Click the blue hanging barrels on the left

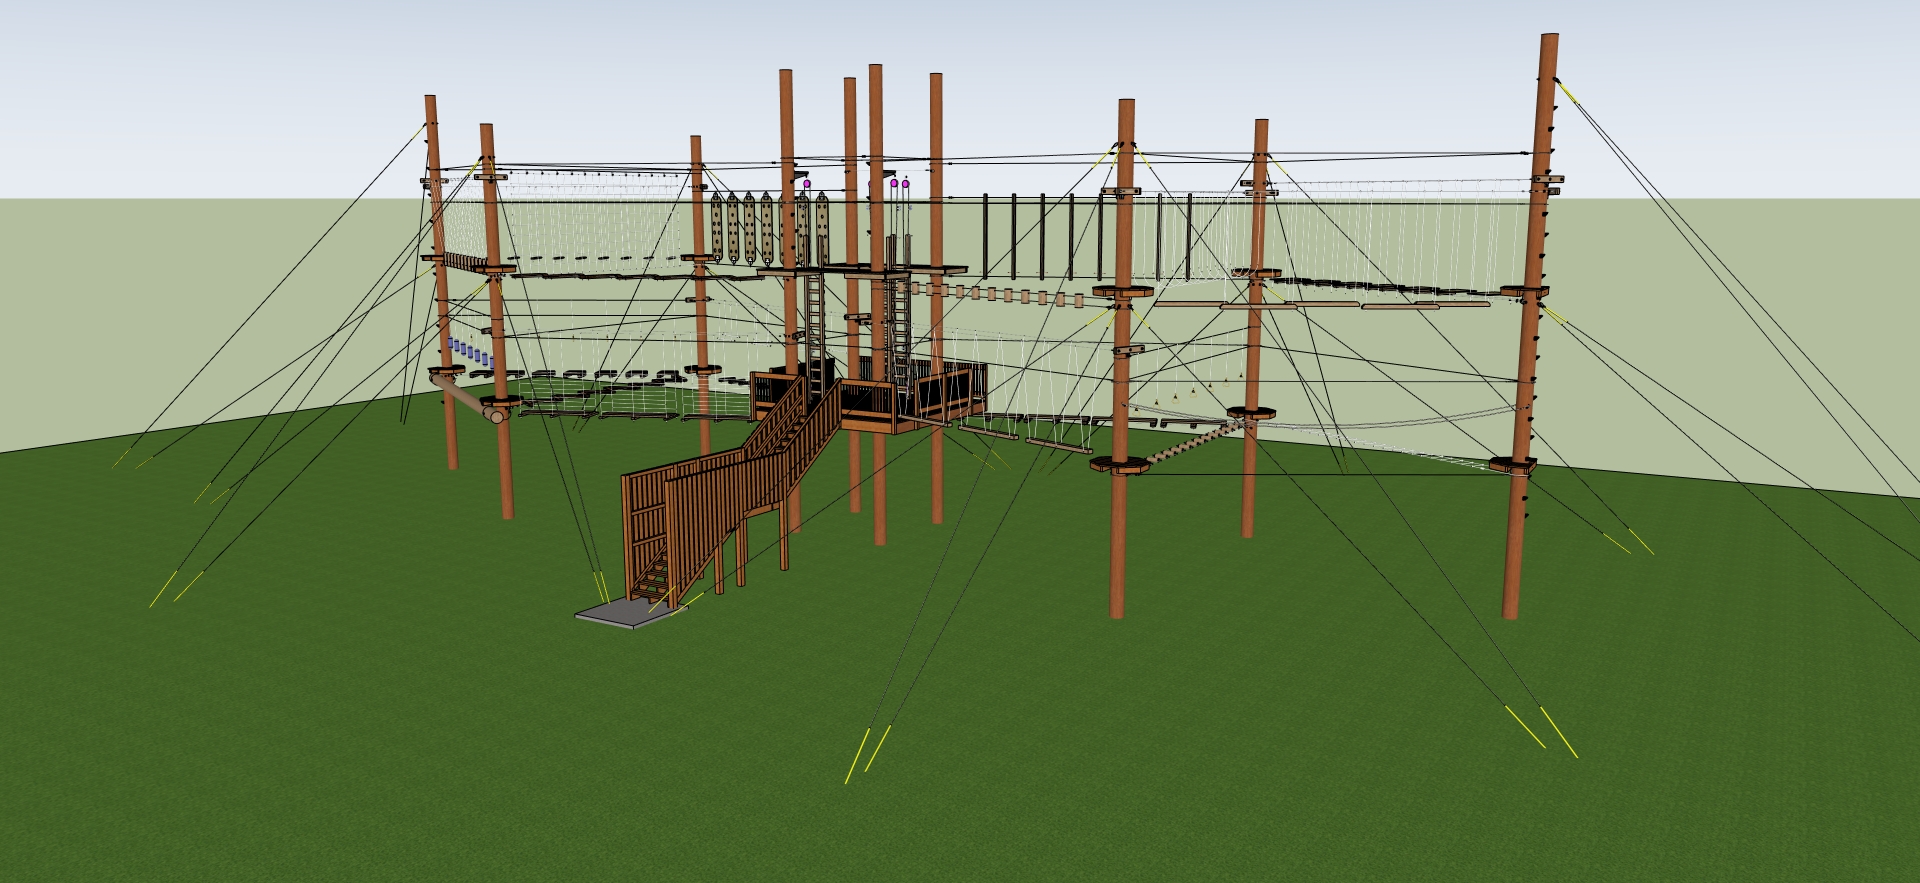(469, 351)
